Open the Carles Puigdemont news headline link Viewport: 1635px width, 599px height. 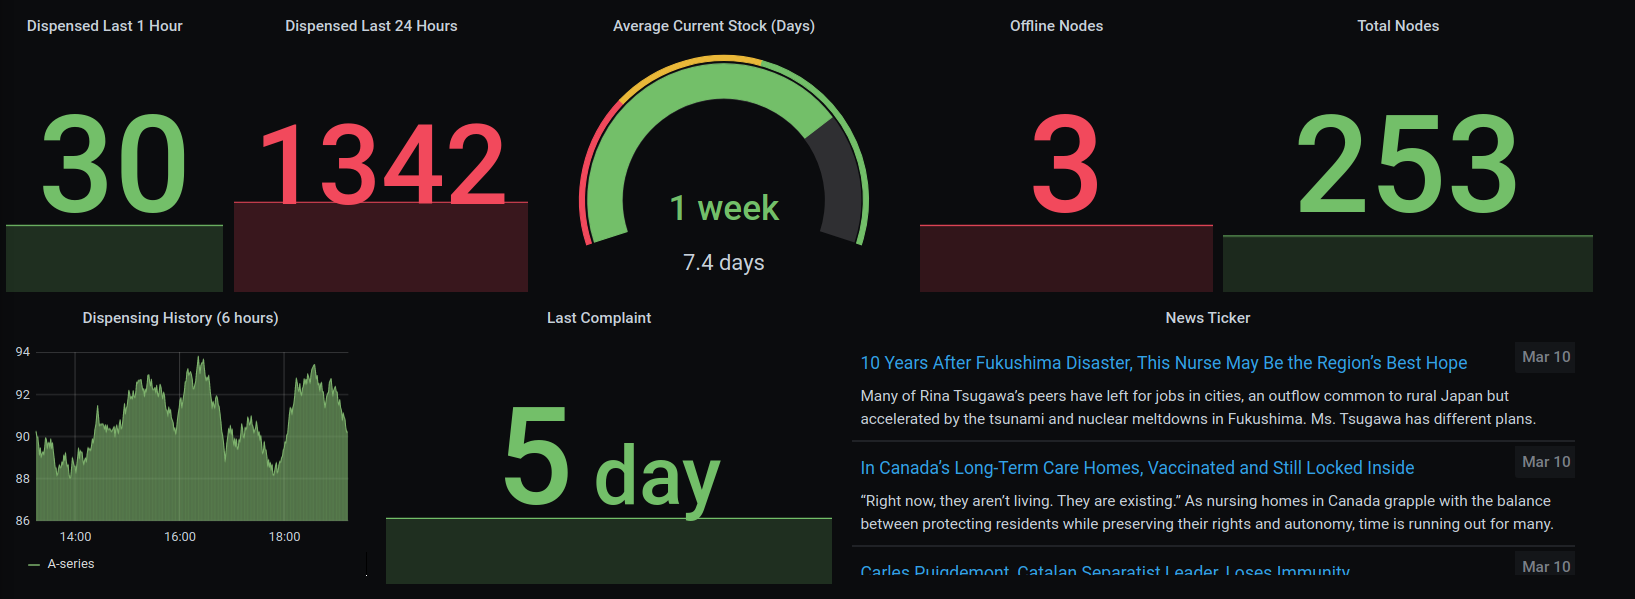[x=1105, y=571]
